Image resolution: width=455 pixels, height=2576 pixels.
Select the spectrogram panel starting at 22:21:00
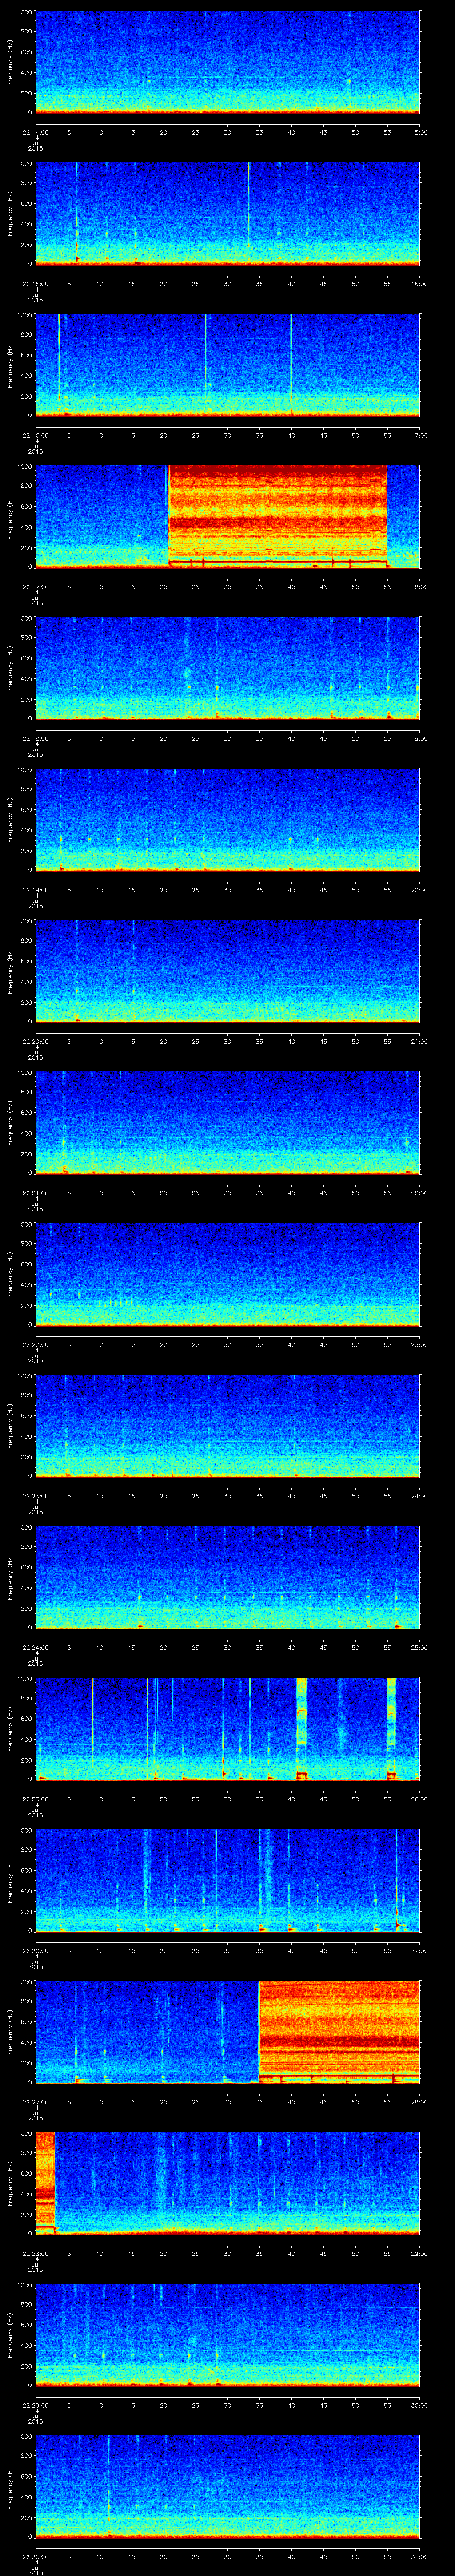pos(227,1122)
